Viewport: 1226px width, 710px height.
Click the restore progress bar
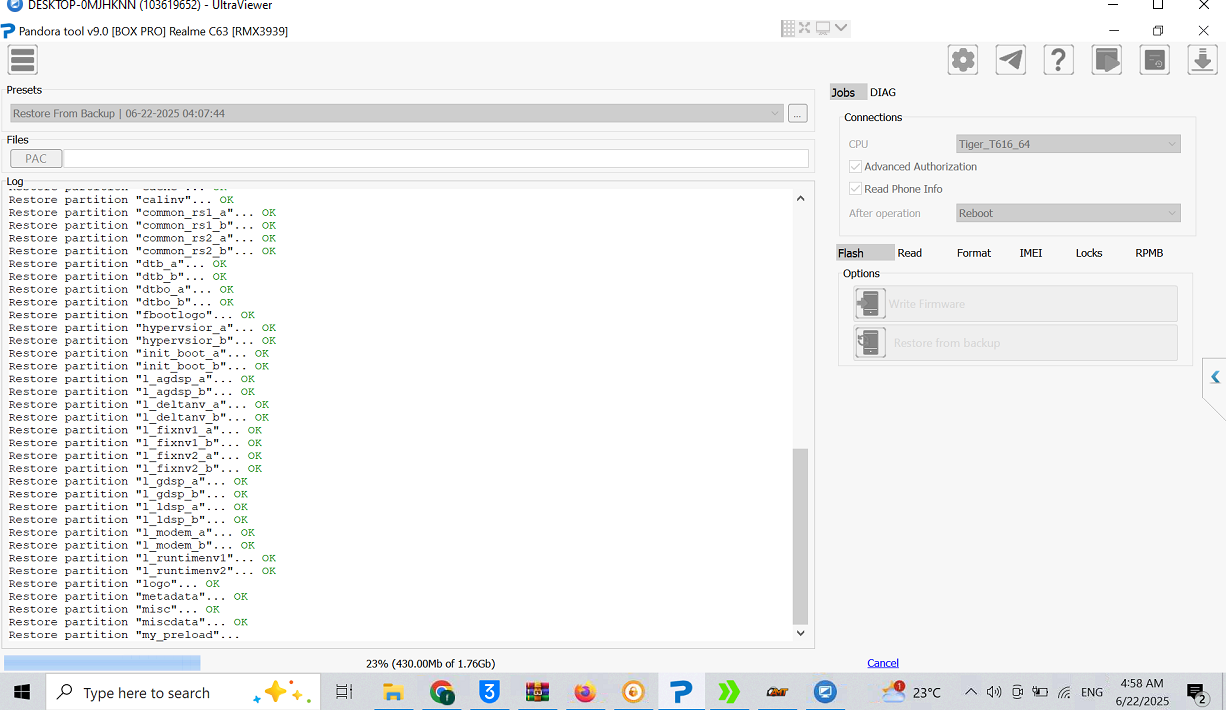pos(102,663)
